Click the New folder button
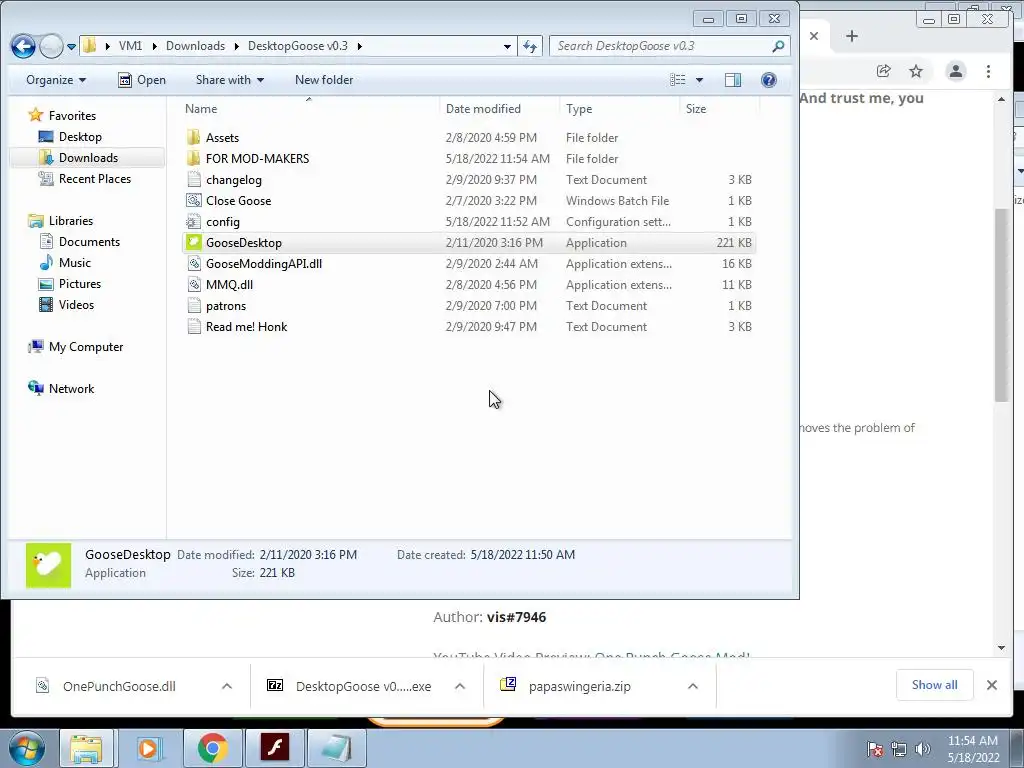The width and height of the screenshot is (1024, 768). (324, 80)
